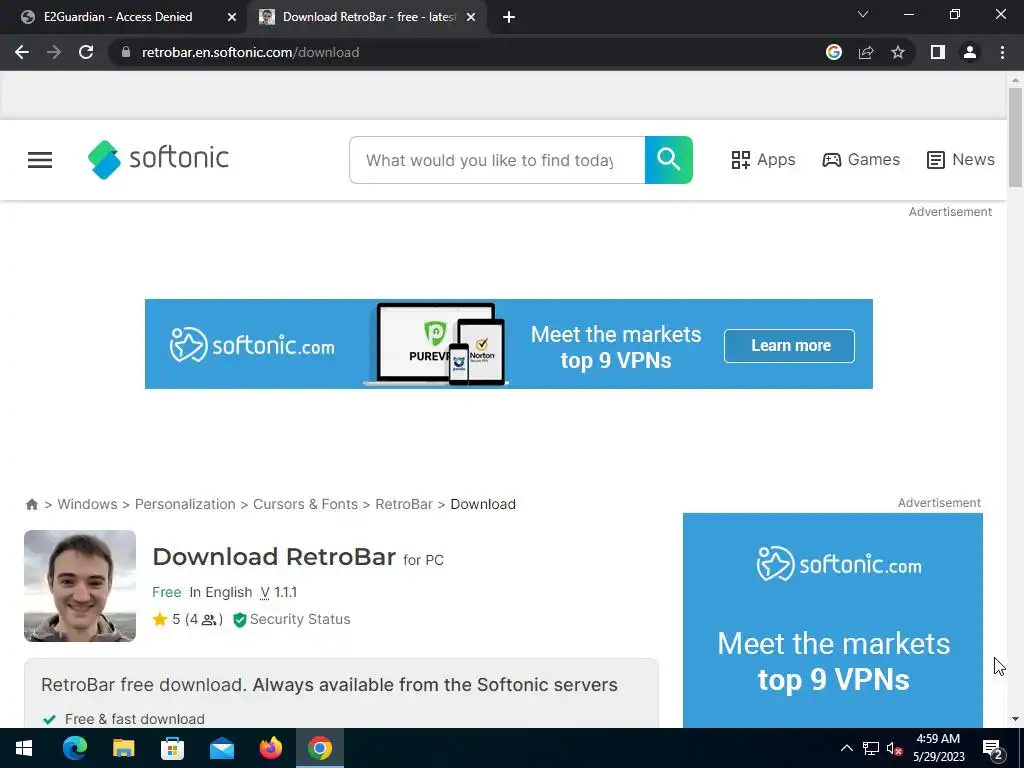Screen dimensions: 1024x768
Task: Close the Download RetroBar tab
Action: 471,17
